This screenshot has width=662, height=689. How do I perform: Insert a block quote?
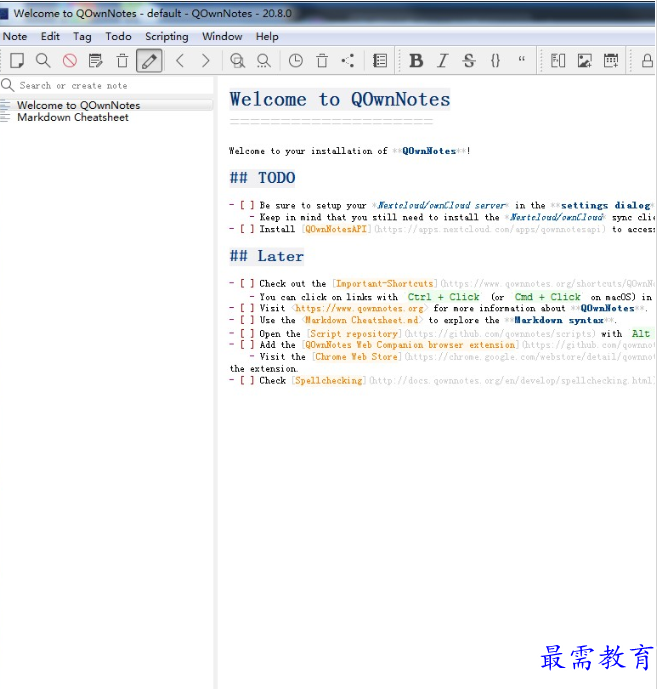(521, 59)
